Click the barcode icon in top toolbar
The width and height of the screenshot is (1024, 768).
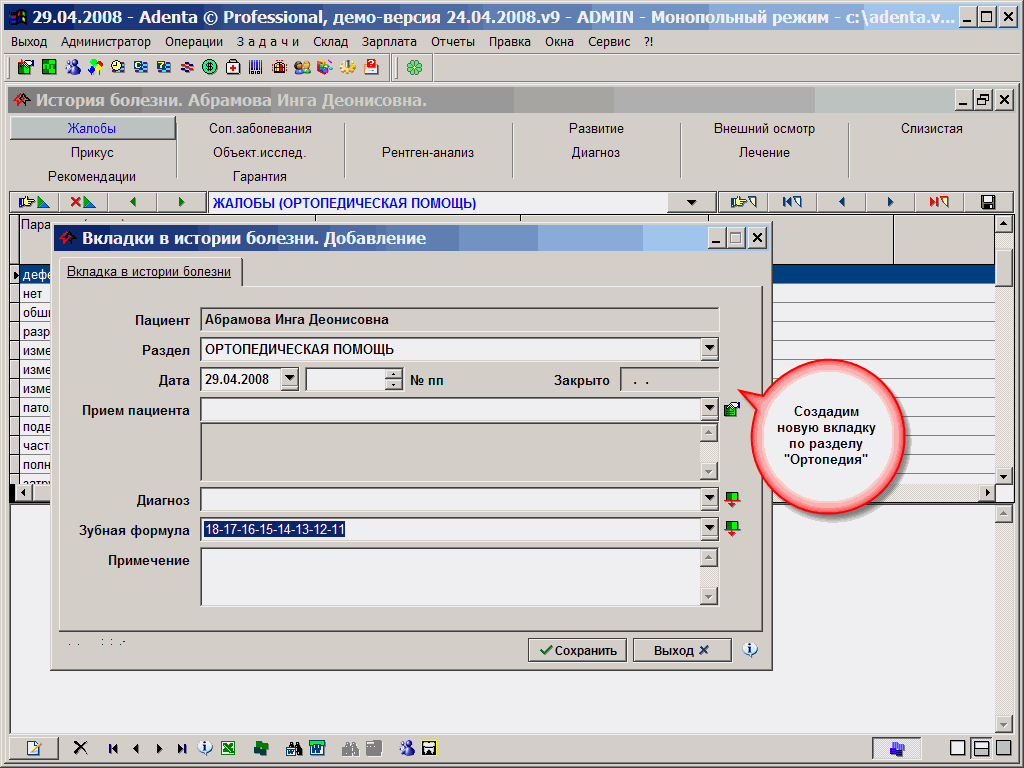tap(256, 67)
